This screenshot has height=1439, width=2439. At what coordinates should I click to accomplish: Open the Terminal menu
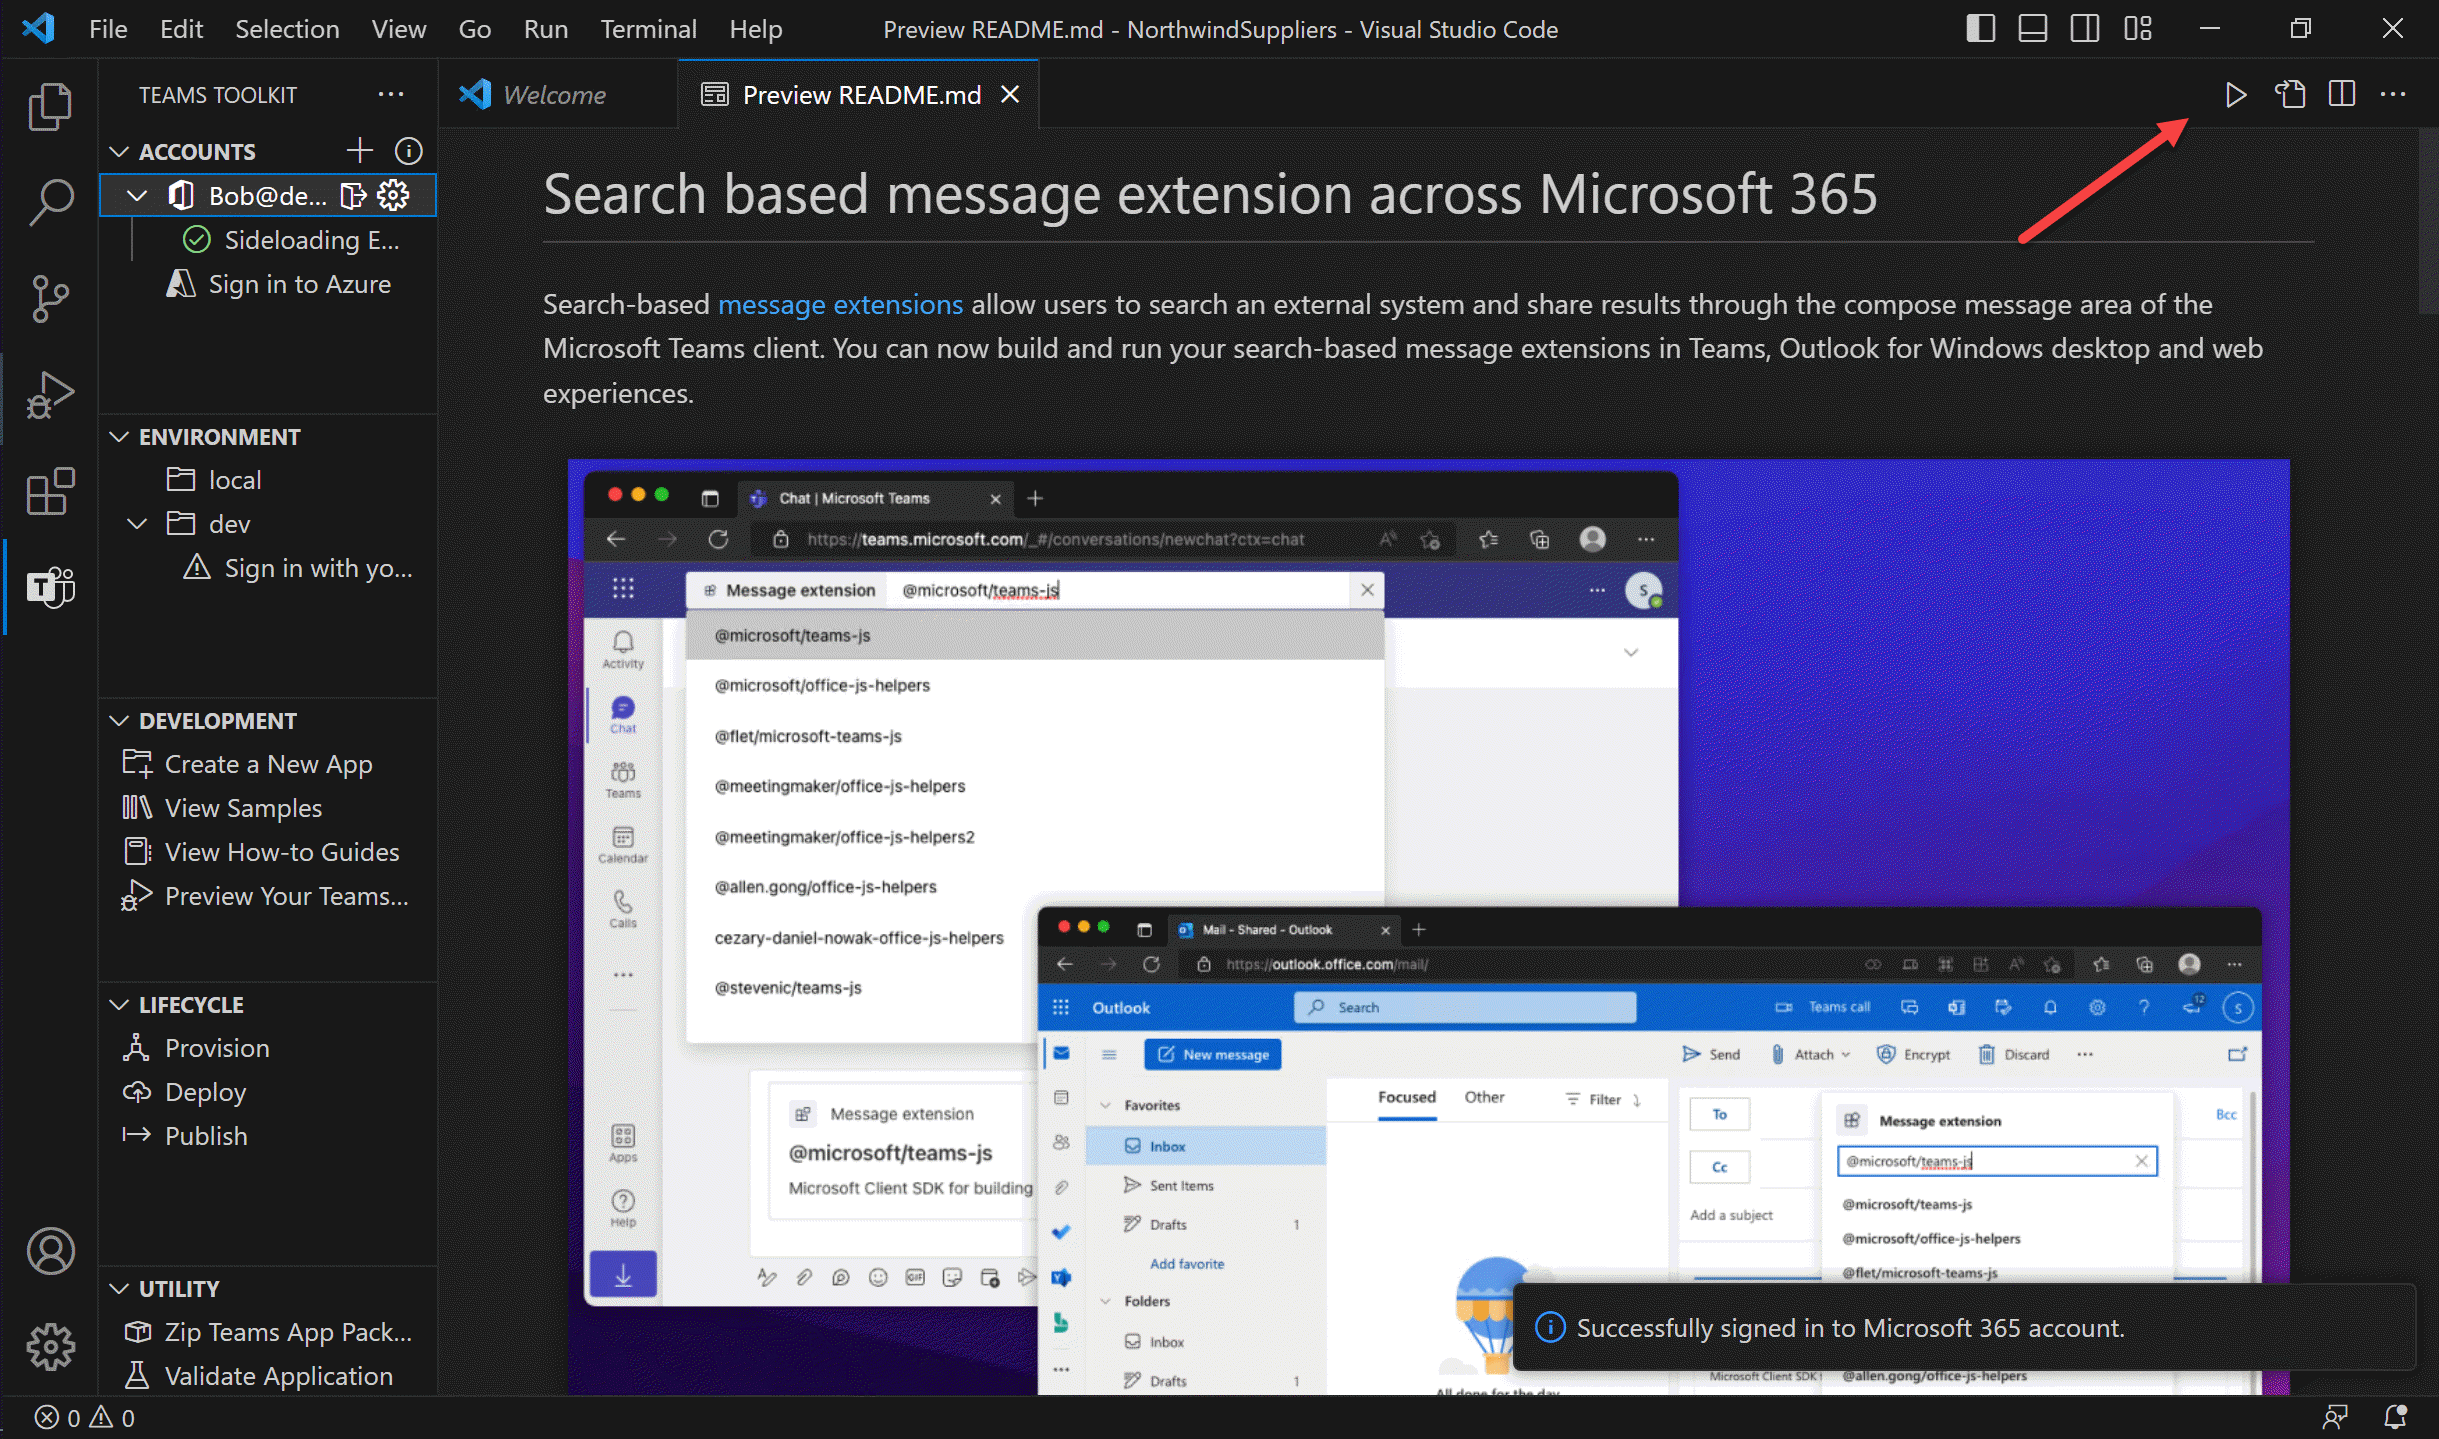(x=648, y=29)
